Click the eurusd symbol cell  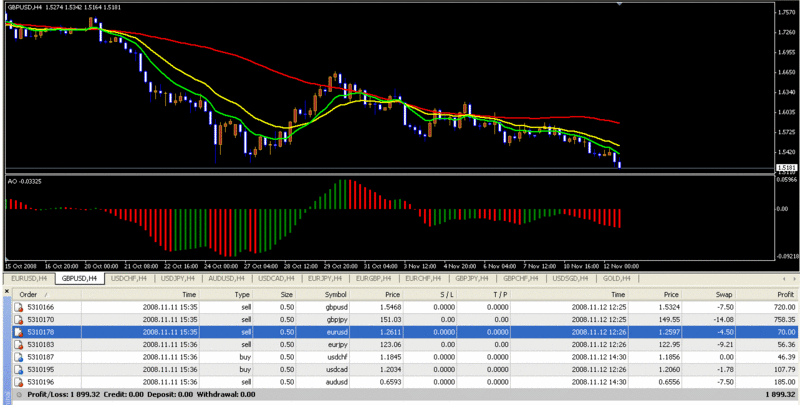[x=337, y=332]
